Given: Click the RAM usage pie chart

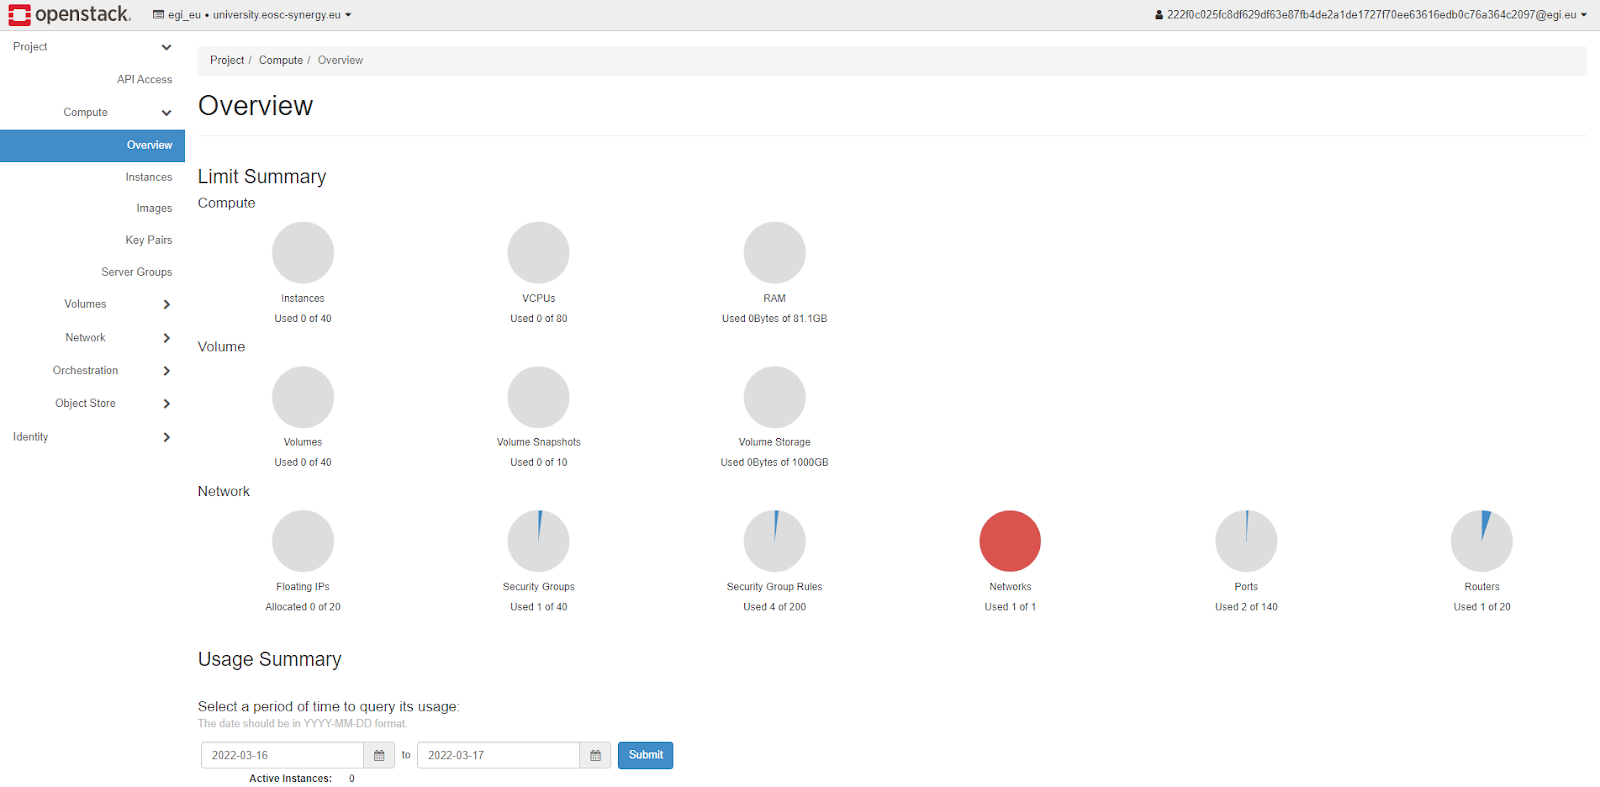Looking at the screenshot, I should click(775, 253).
